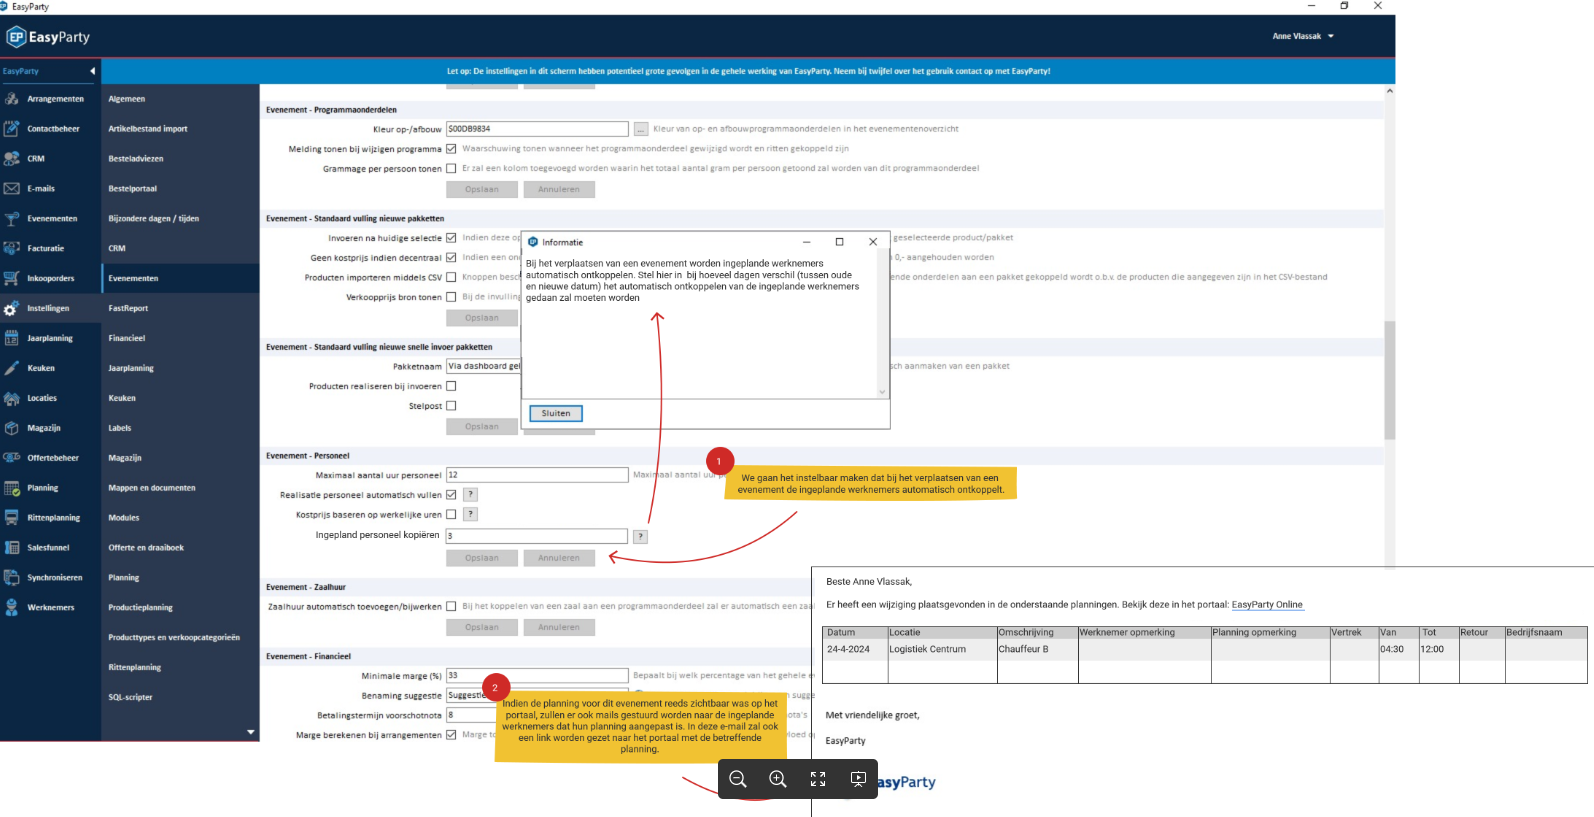Toggle Marge berekenen bij arrangementen checkbox
1594x817 pixels.
tap(451, 735)
